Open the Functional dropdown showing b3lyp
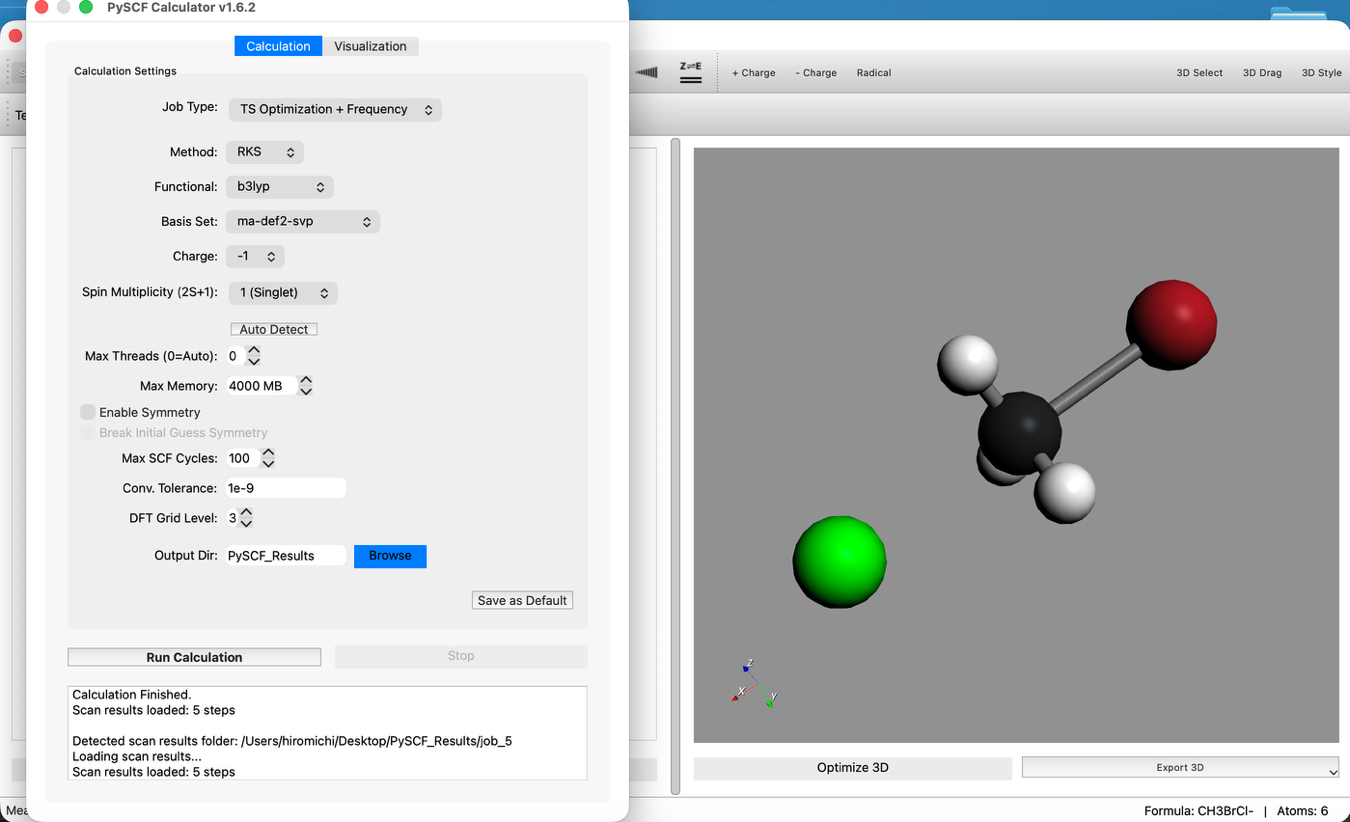 (279, 186)
